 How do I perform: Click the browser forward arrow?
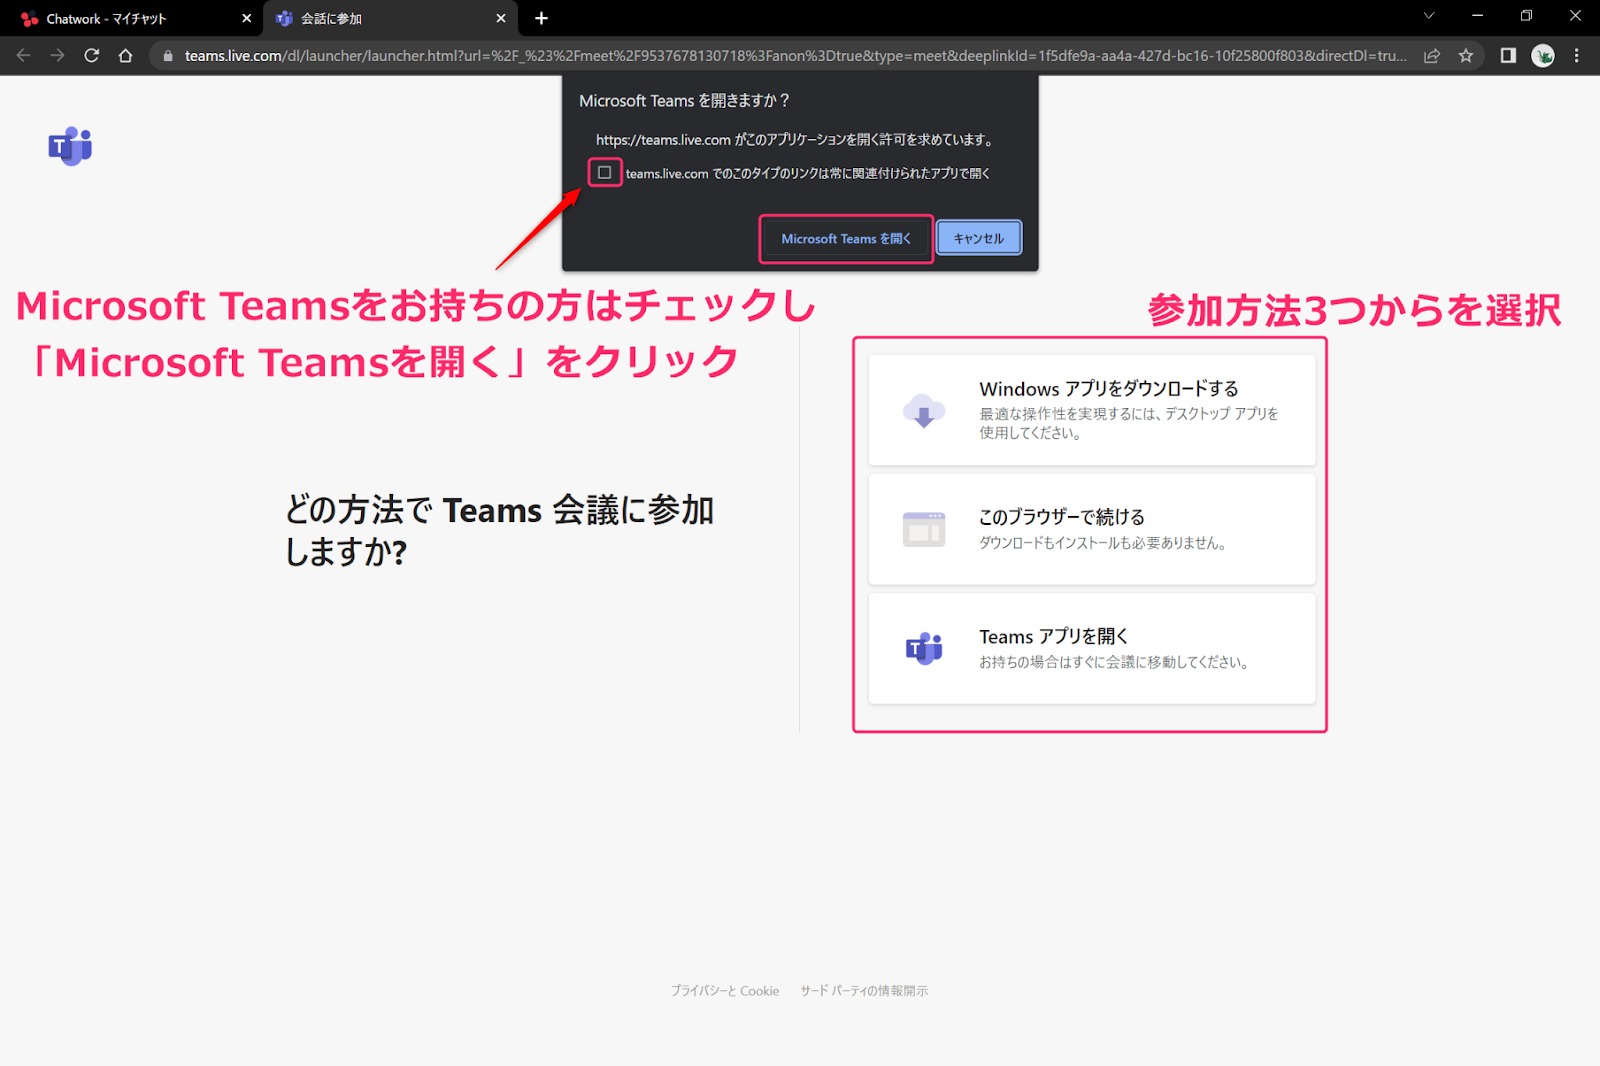coord(57,56)
